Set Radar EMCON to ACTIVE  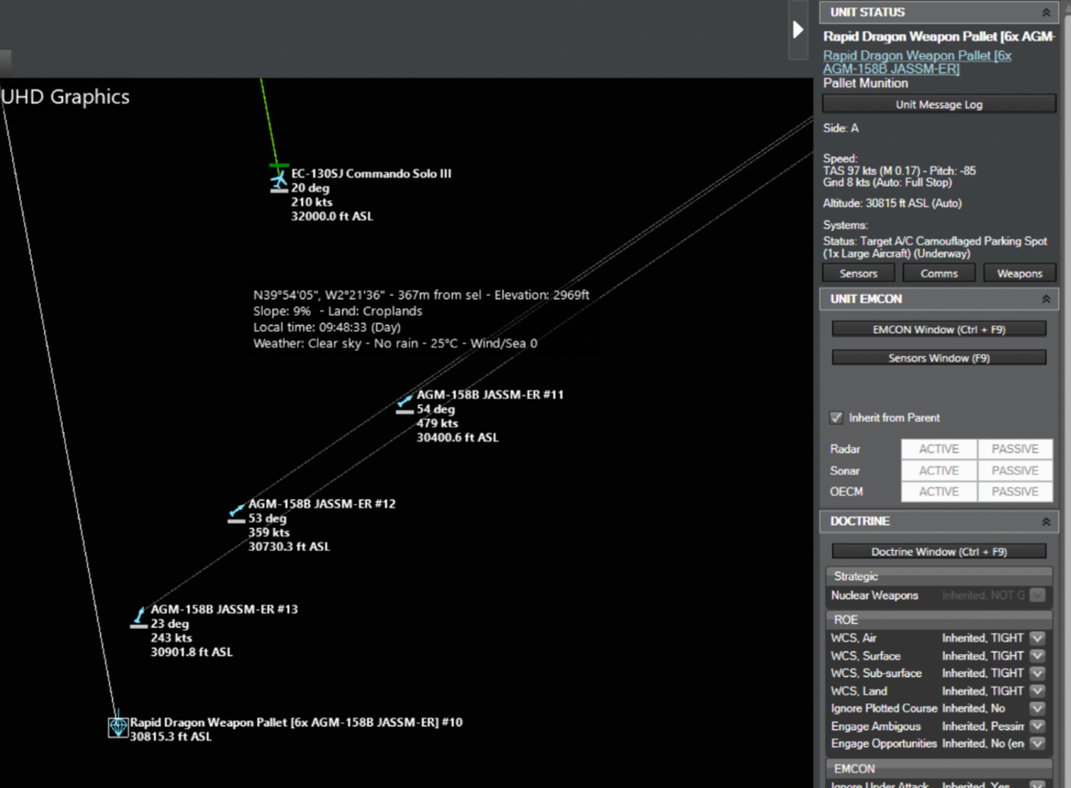click(x=938, y=449)
